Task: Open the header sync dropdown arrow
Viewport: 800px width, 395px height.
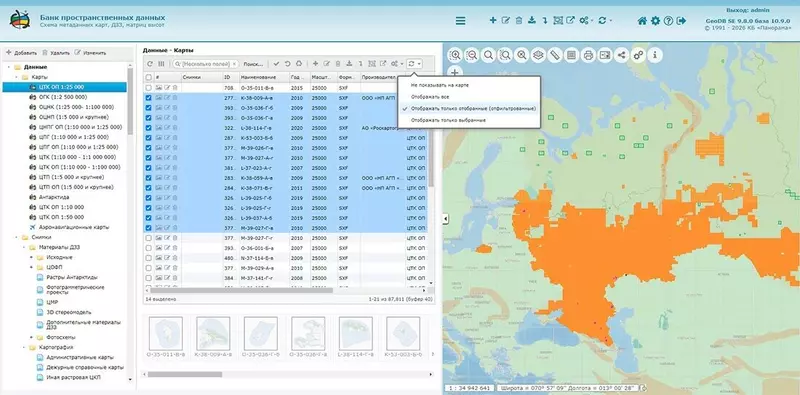Action: coord(610,21)
